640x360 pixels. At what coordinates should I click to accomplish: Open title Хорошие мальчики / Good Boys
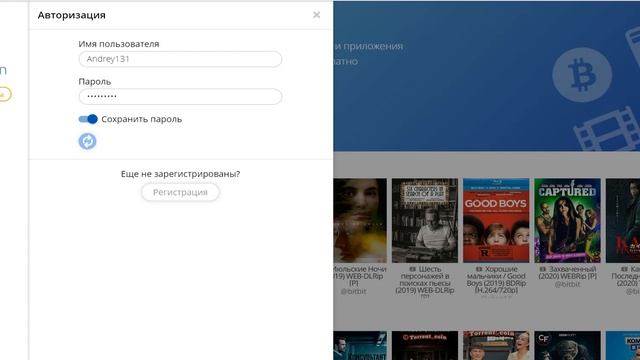pyautogui.click(x=496, y=280)
